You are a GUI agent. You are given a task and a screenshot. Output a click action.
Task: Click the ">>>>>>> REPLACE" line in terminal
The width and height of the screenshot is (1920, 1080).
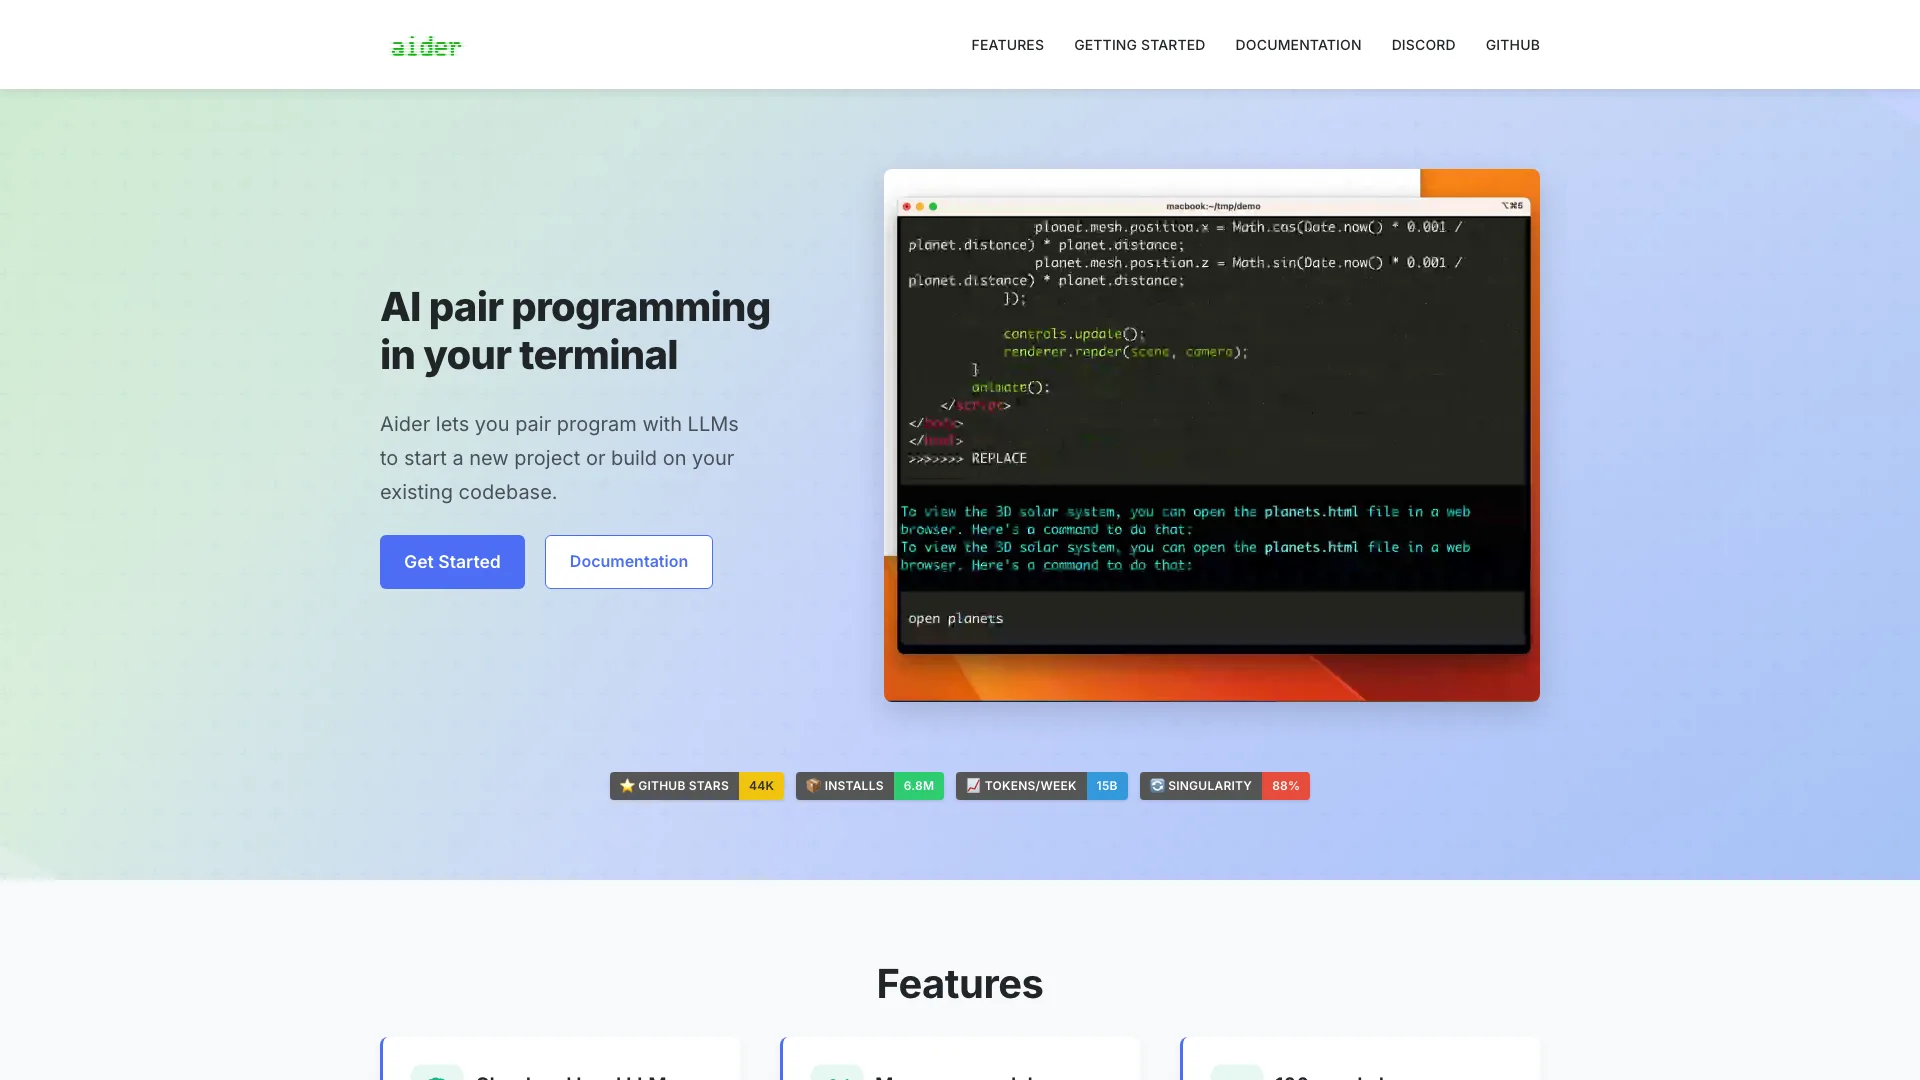968,458
